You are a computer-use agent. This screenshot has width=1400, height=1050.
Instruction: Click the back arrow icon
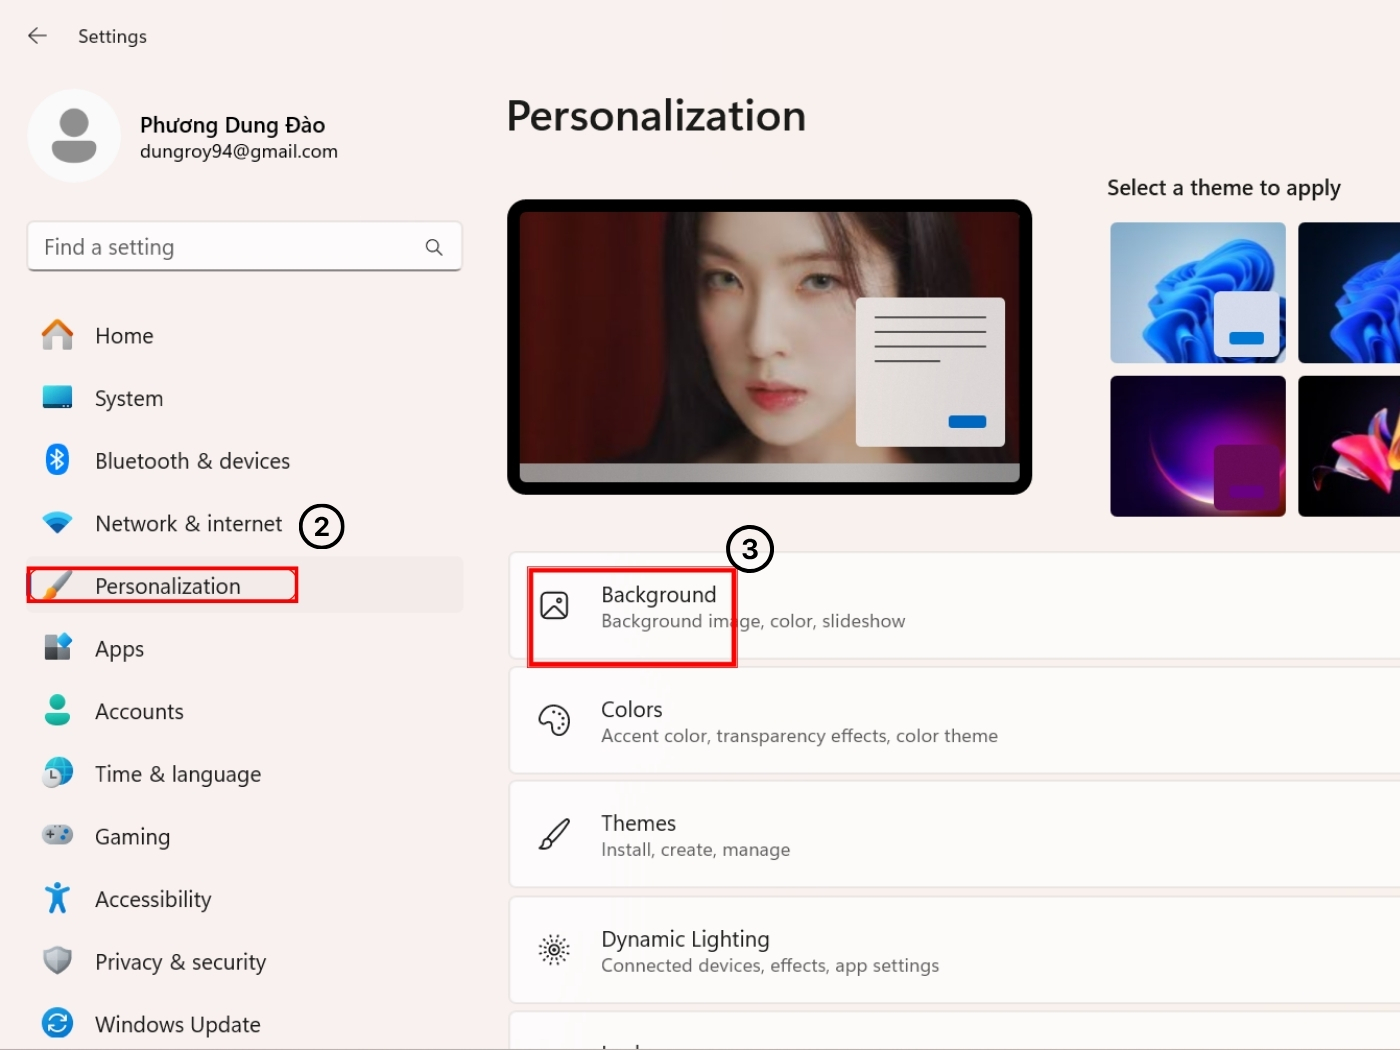coord(38,36)
